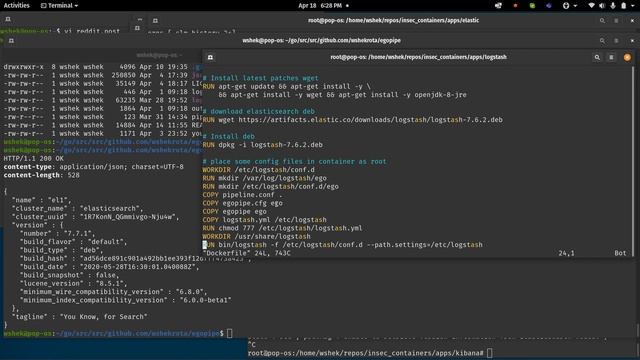
Task: Click the Wi-Fi status icon
Action: point(591,6)
